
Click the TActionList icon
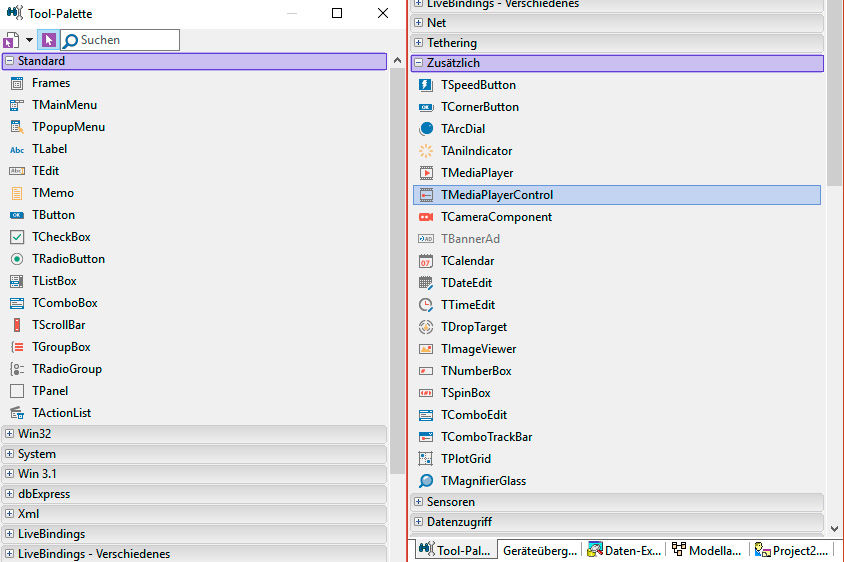(17, 413)
